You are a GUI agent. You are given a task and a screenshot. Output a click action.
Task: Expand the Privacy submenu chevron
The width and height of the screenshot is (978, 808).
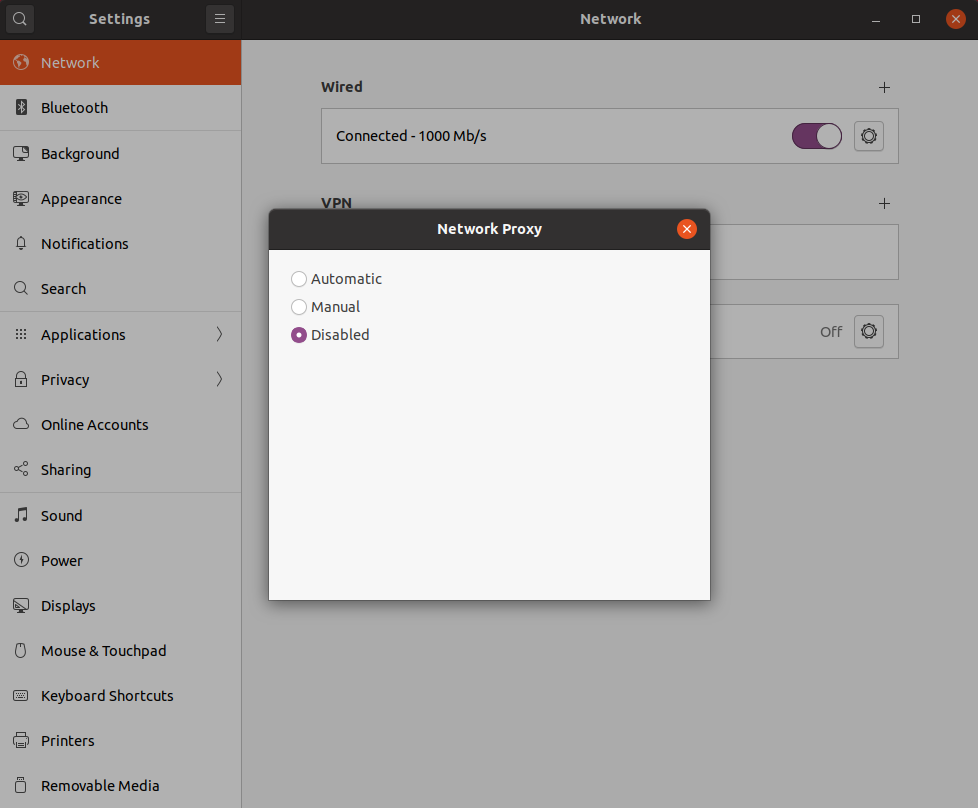tap(219, 380)
